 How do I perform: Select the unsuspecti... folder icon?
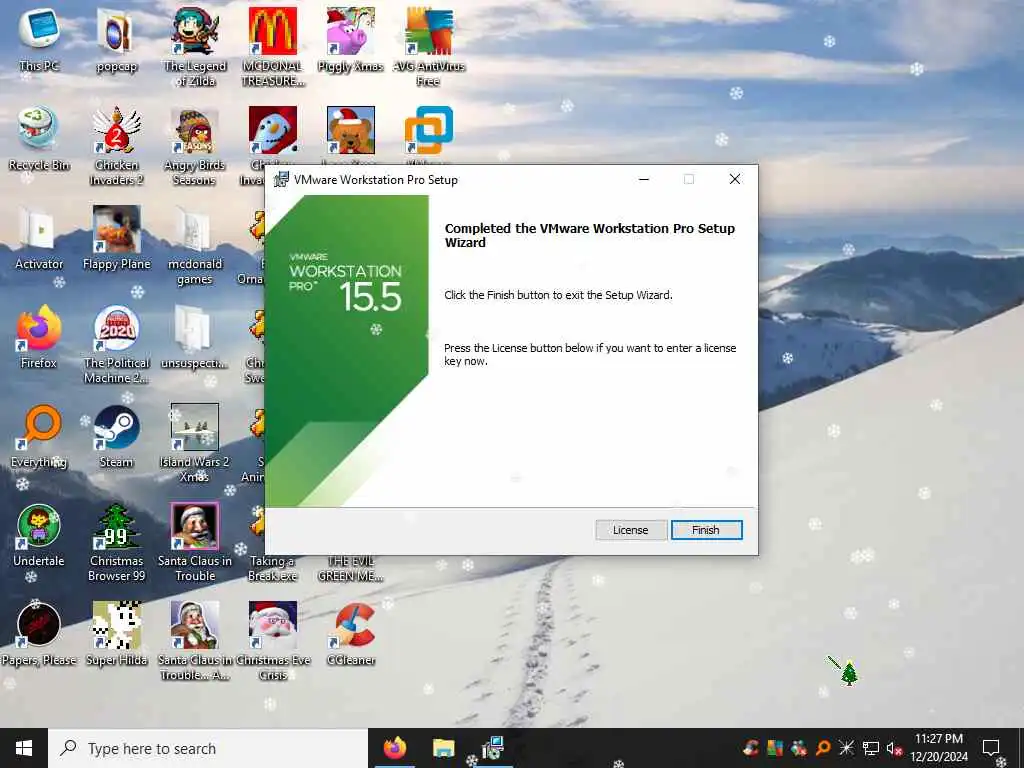pos(195,337)
